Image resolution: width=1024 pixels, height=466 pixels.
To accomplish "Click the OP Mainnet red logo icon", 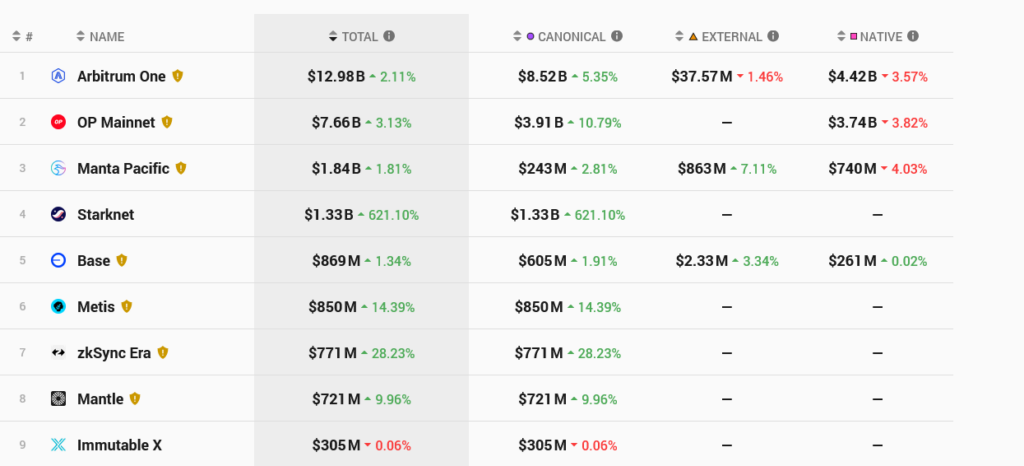I will click(59, 122).
